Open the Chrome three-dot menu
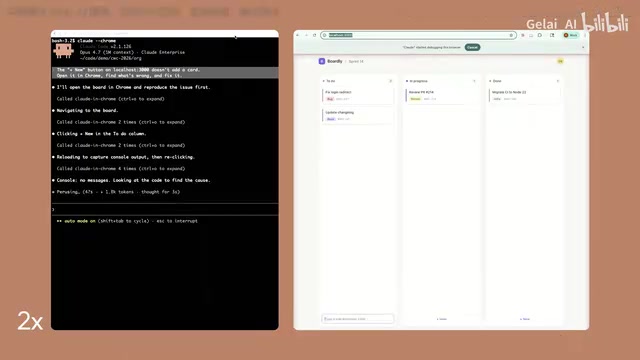This screenshot has height=360, width=640. tap(585, 35)
